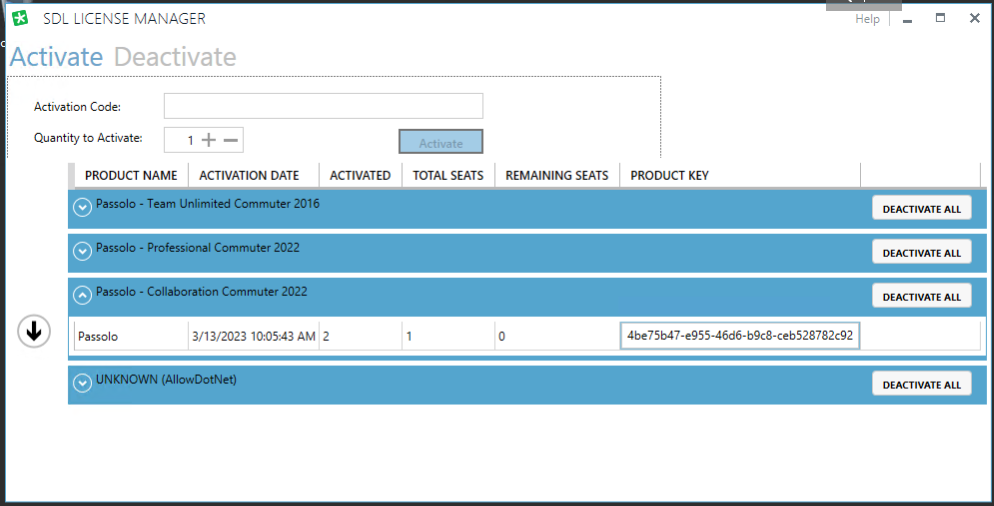This screenshot has height=506, width=994.
Task: Select the activated count cell showing 2
Action: 360,336
